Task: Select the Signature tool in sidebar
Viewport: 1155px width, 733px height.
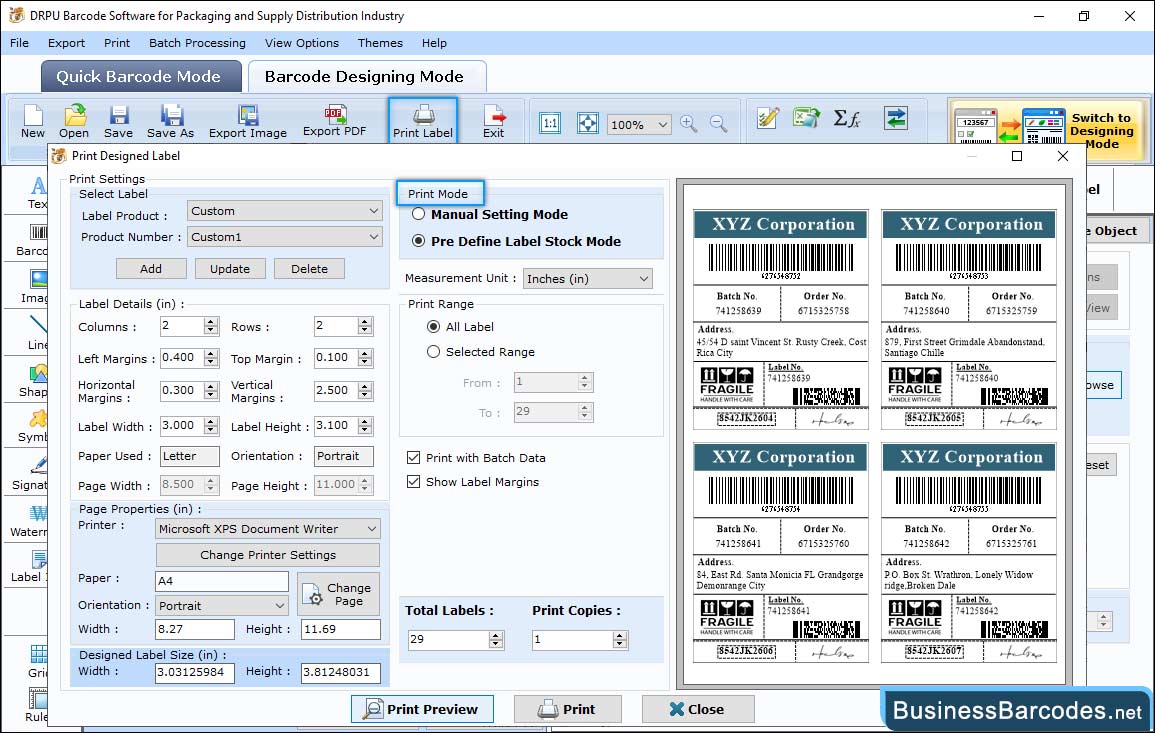Action: (x=31, y=473)
